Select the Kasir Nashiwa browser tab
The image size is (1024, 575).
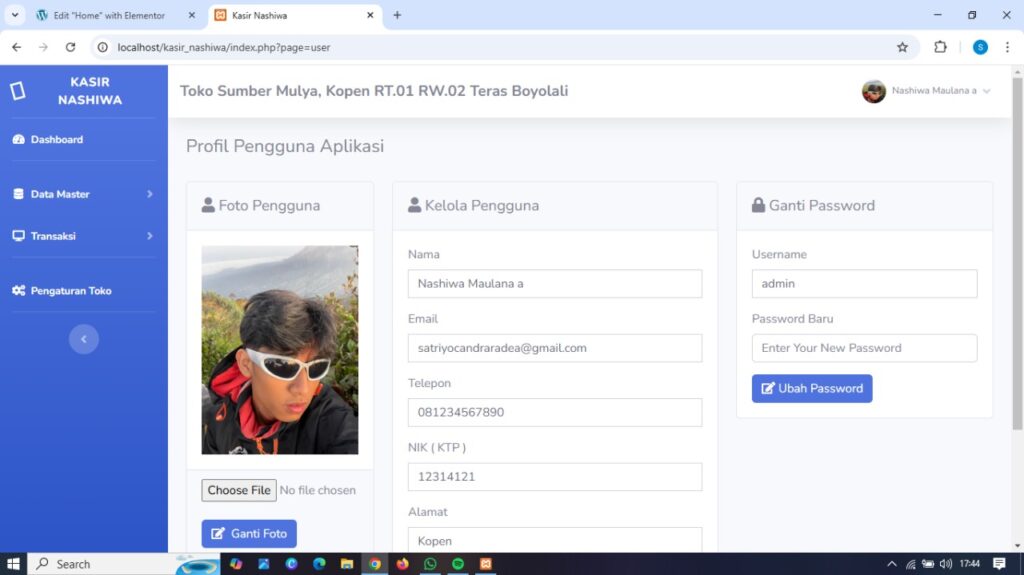pyautogui.click(x=287, y=15)
